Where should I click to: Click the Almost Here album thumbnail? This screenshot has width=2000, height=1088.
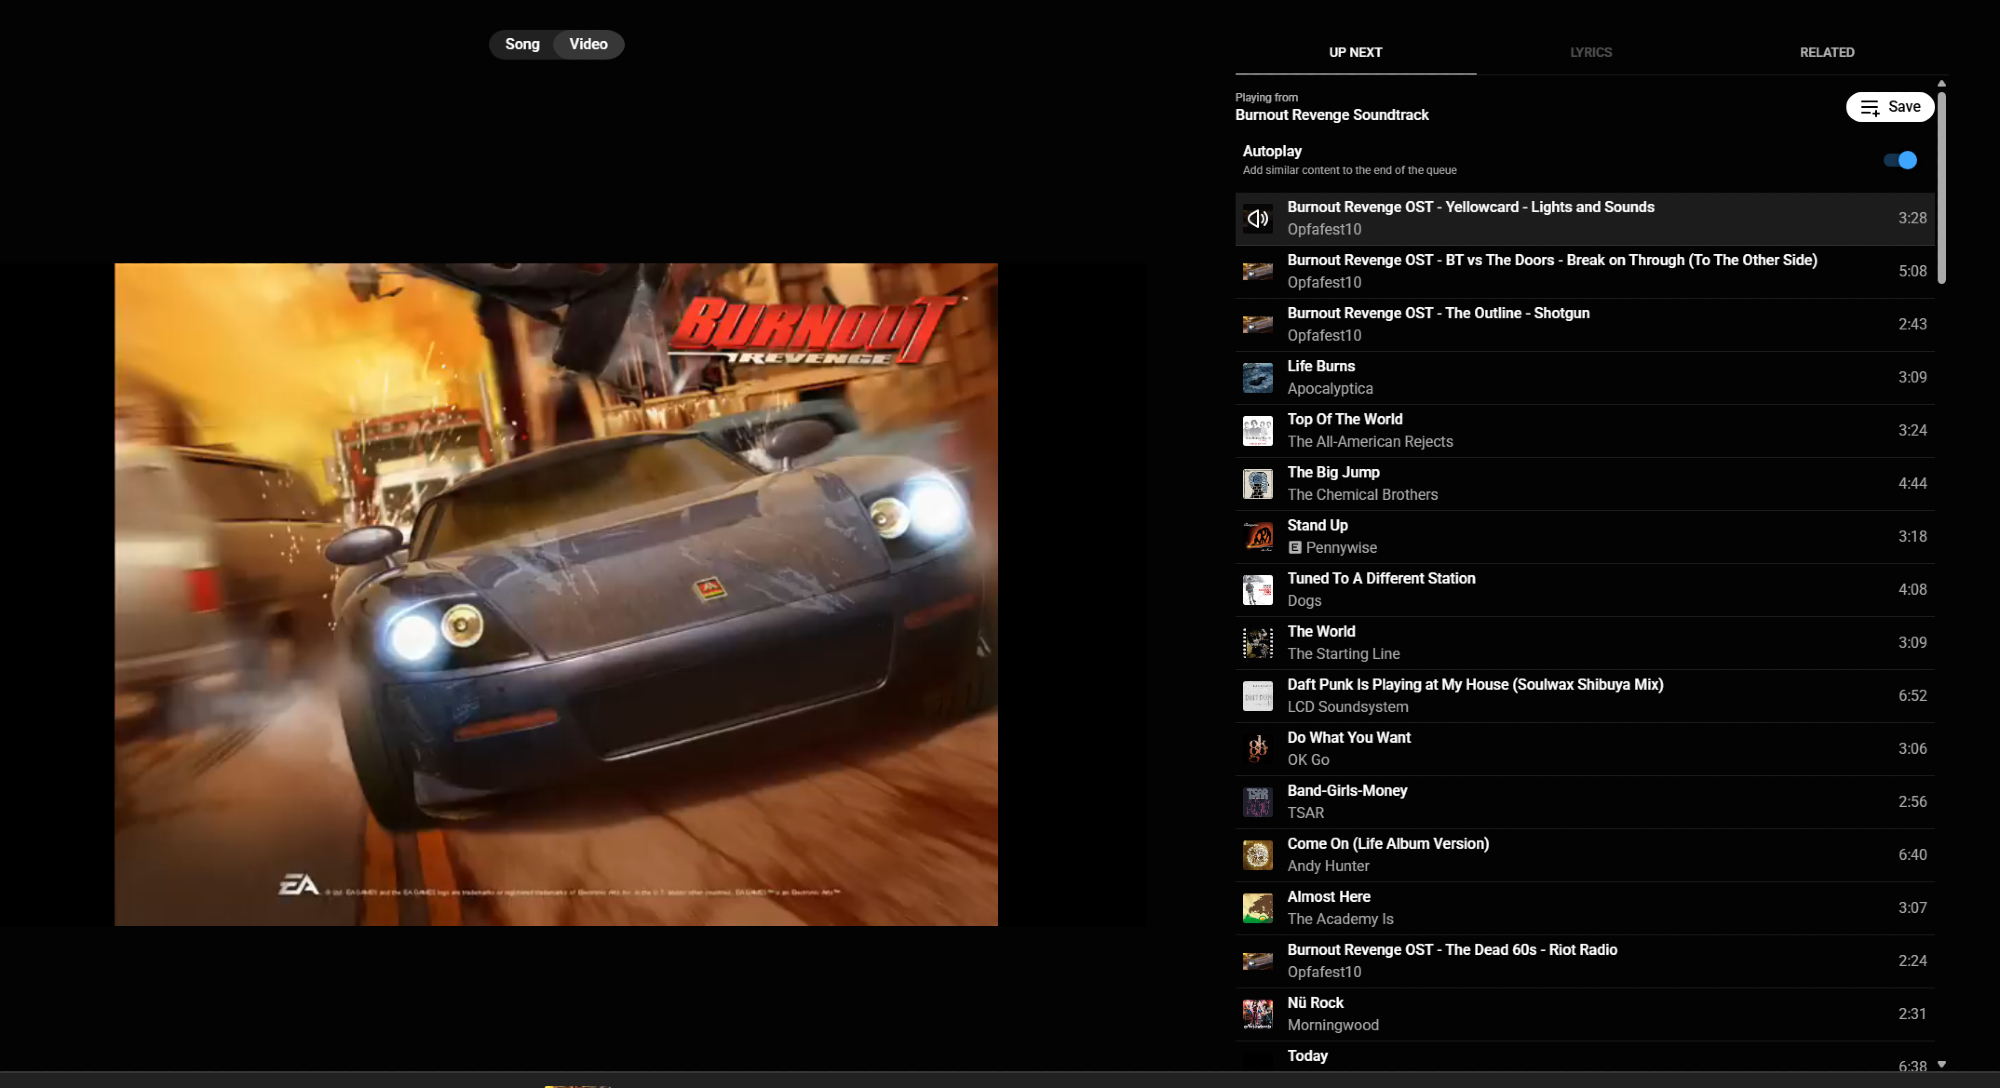[x=1257, y=908]
